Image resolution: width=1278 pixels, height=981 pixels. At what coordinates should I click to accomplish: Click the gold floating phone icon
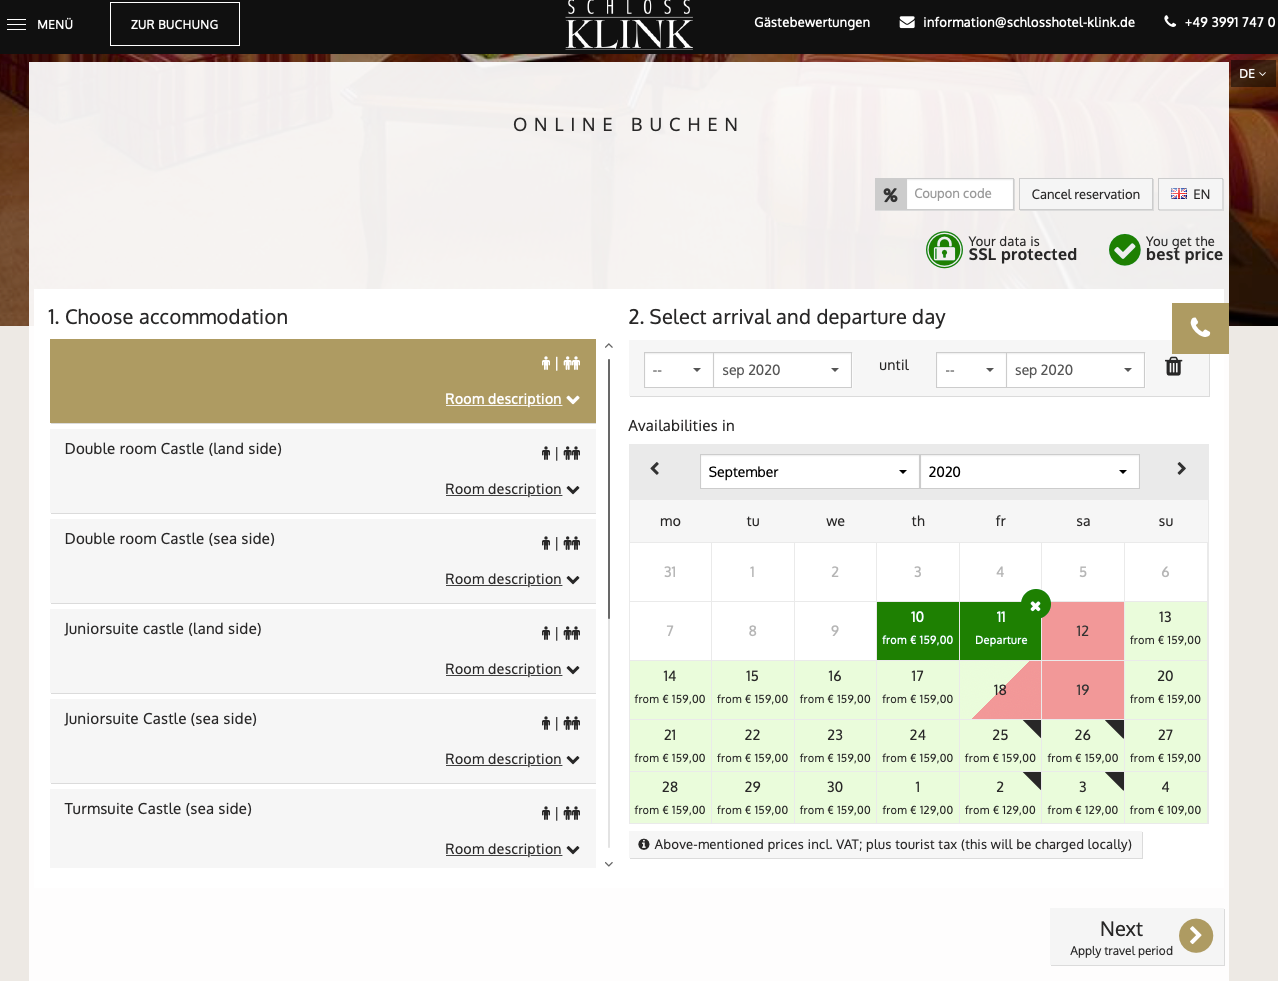tap(1200, 328)
